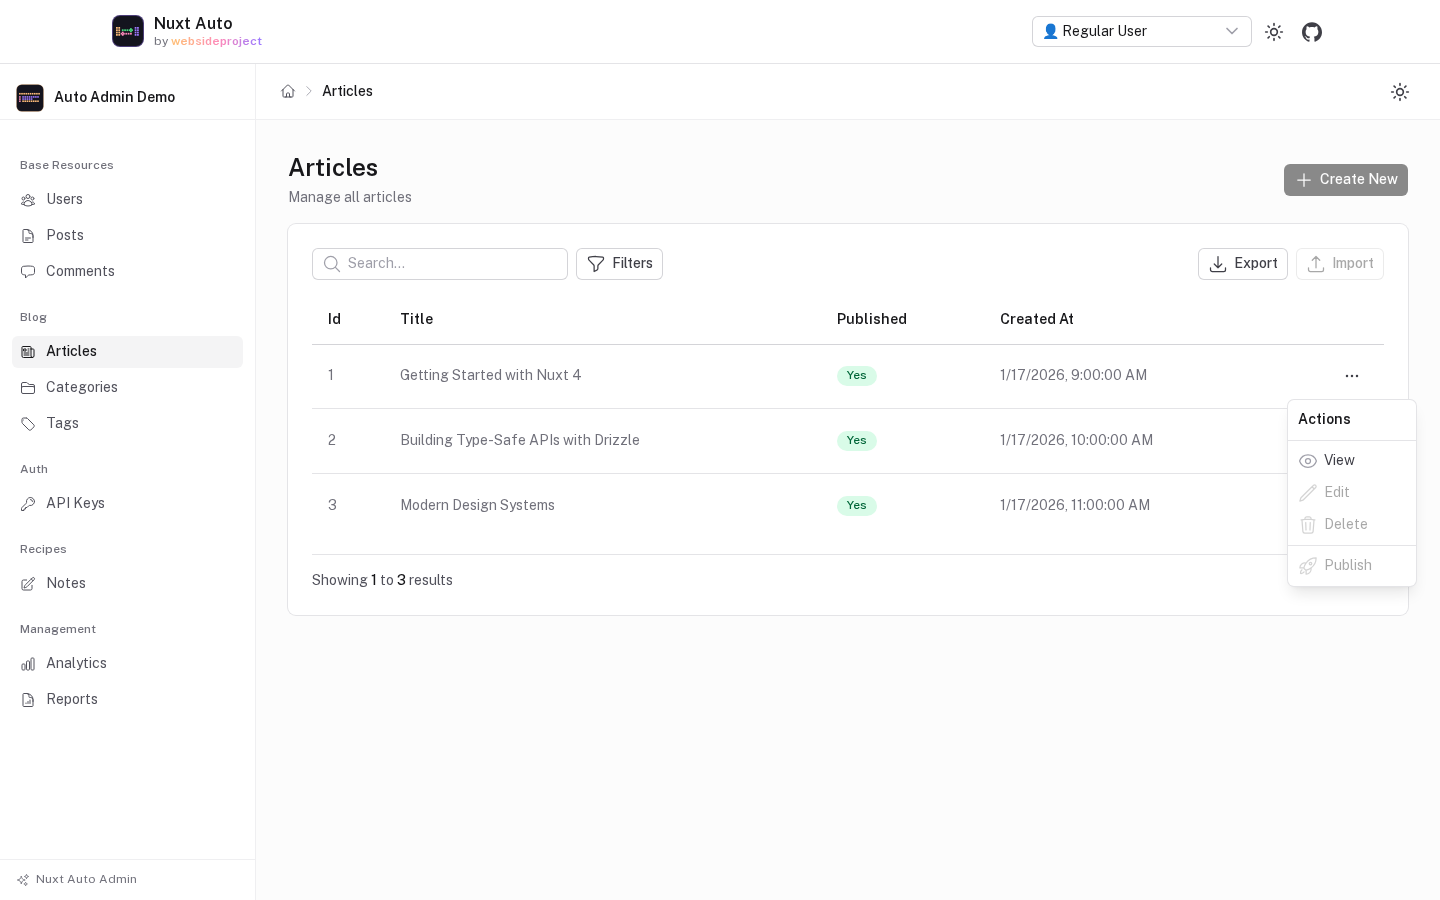The image size is (1440, 900).
Task: Click the Export download icon
Action: [1218, 264]
